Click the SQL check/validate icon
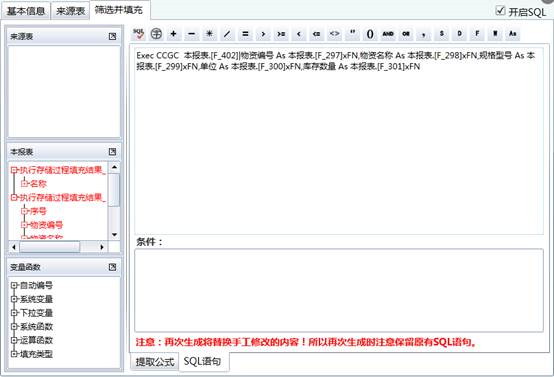The width and height of the screenshot is (554, 377). pos(138,34)
